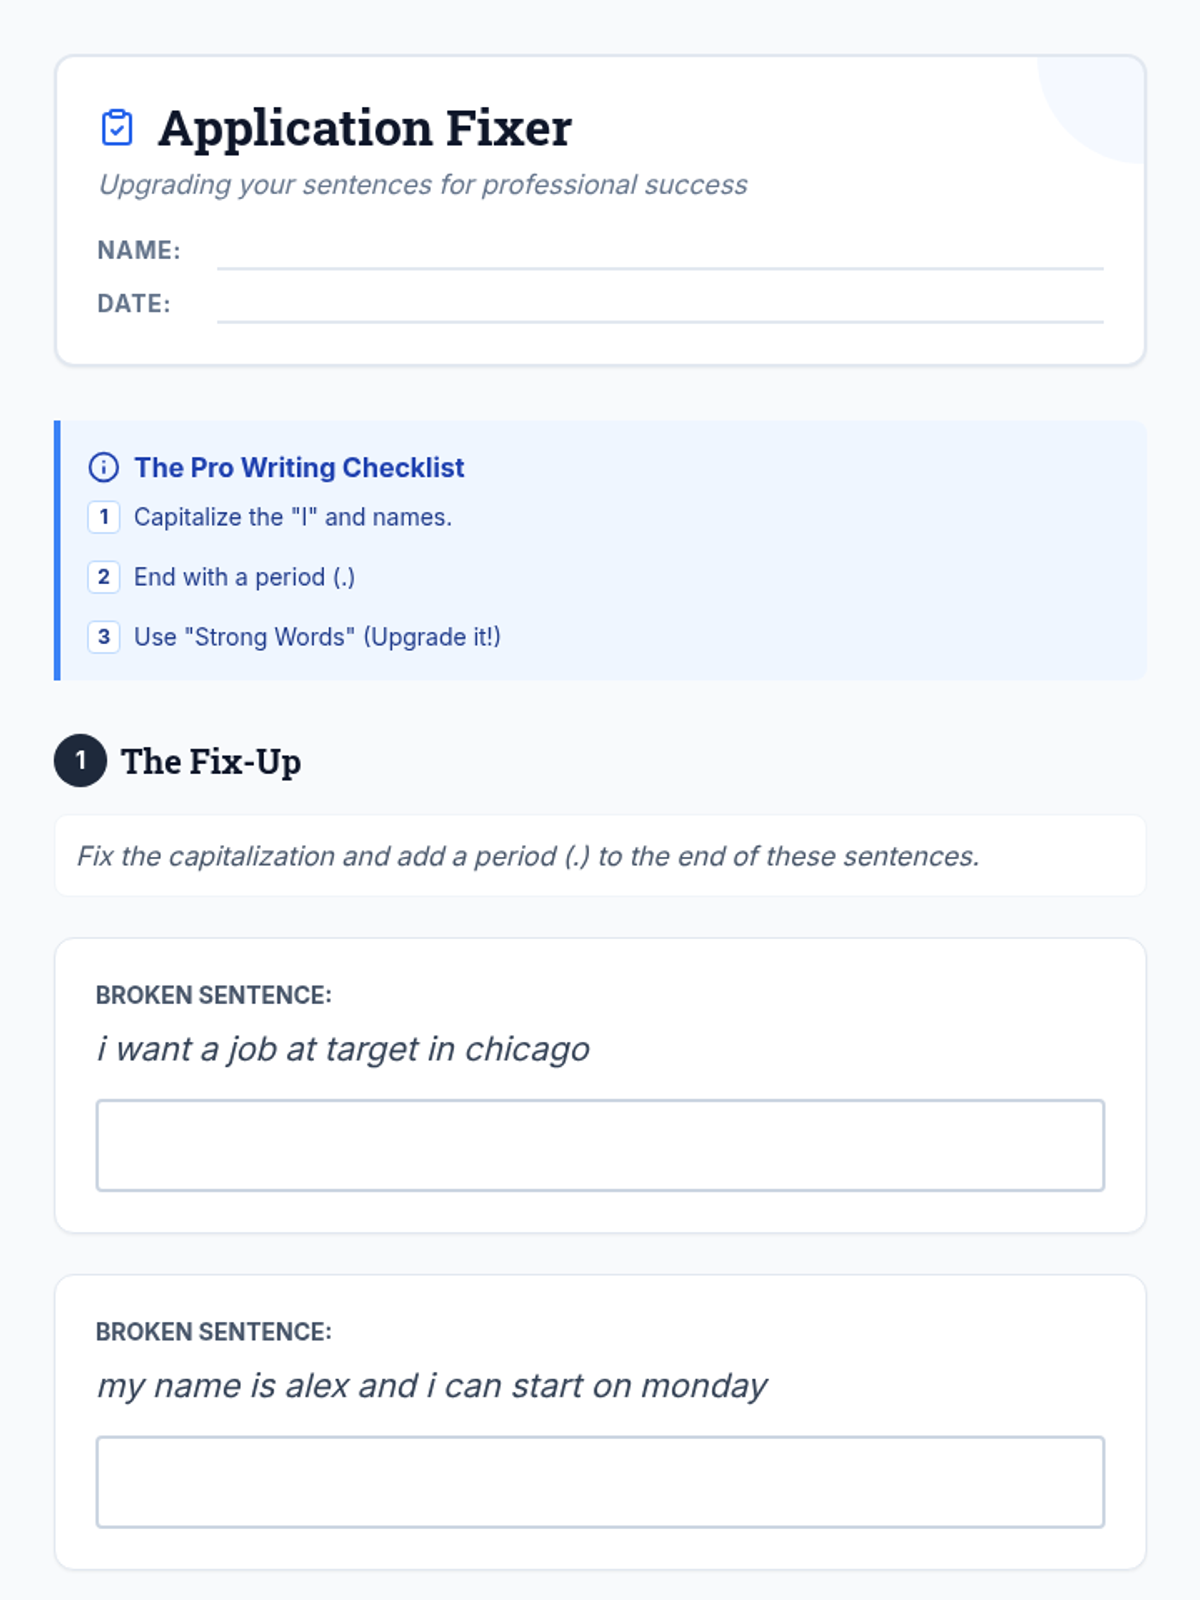Image resolution: width=1200 pixels, height=1600 pixels.
Task: Click the subtitle 'Upgrading your sentences' text
Action: point(423,185)
